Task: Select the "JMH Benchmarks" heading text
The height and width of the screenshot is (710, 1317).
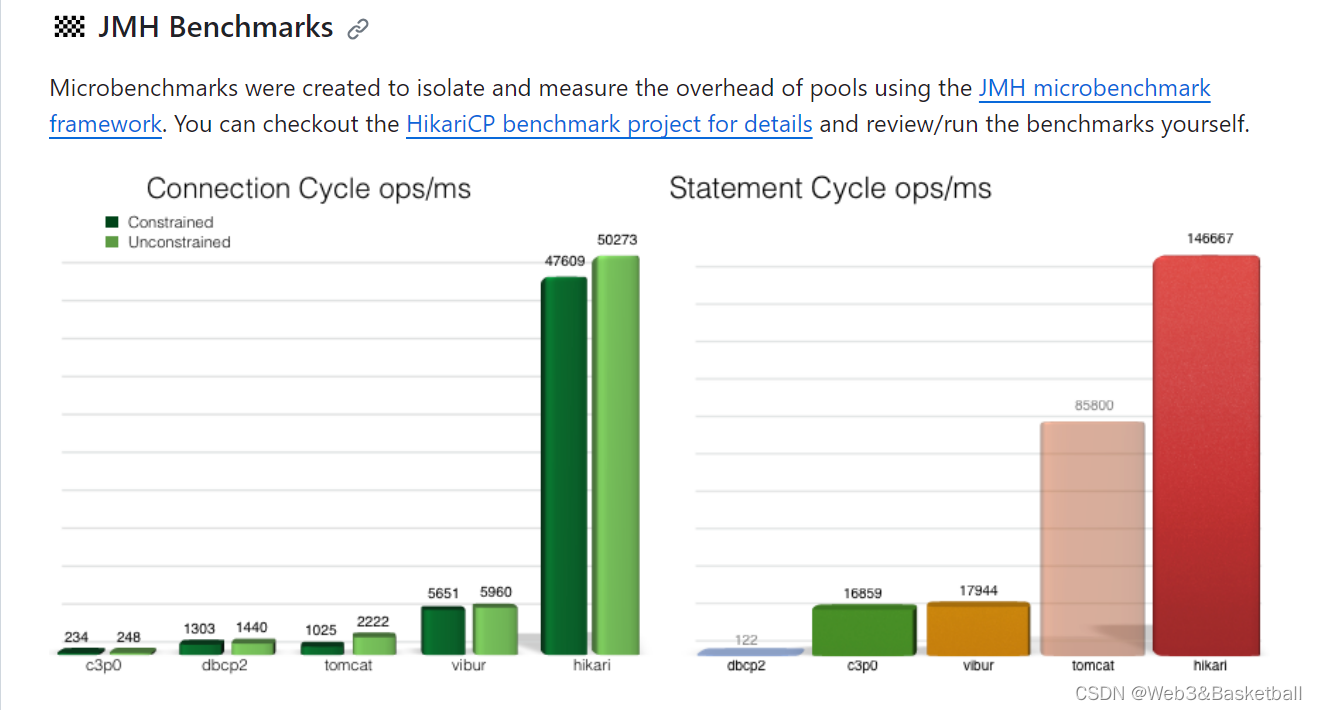Action: 215,27
